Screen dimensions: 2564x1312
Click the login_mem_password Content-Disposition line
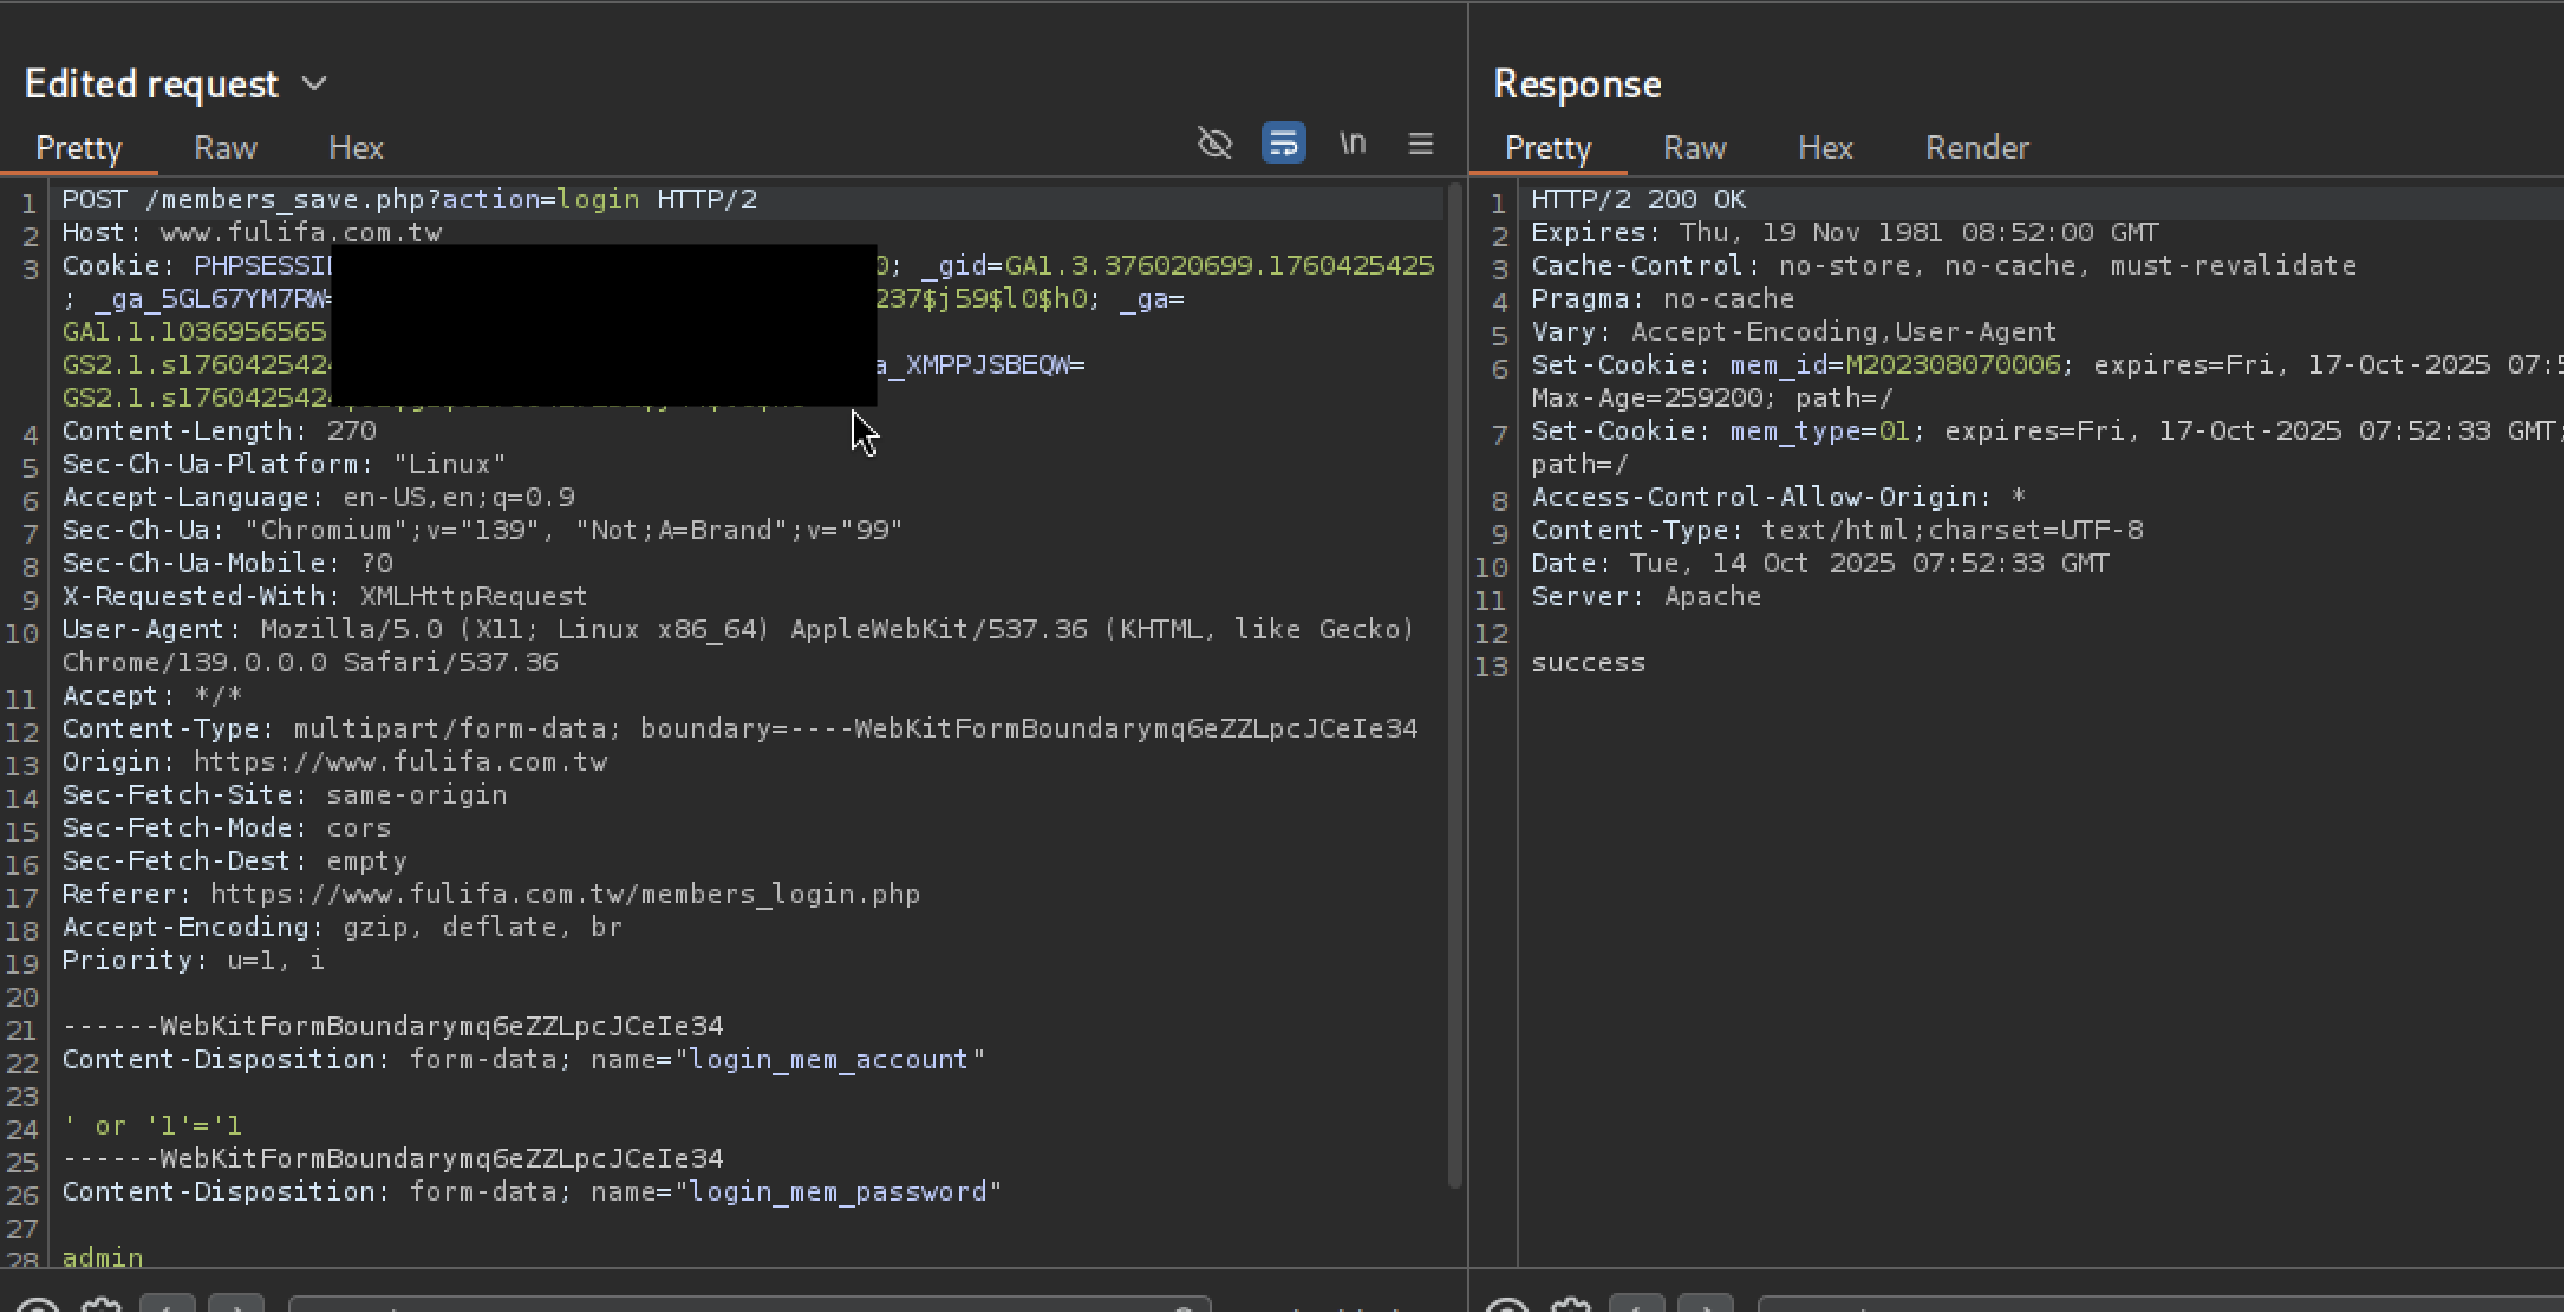tap(532, 1191)
